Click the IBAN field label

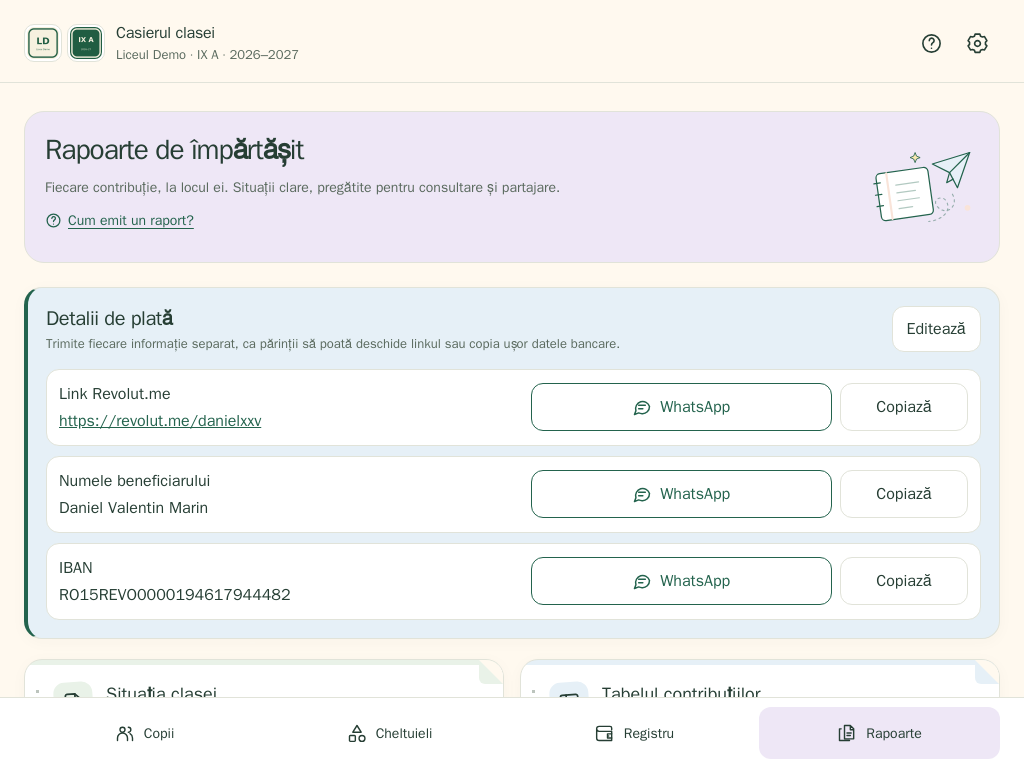click(76, 568)
